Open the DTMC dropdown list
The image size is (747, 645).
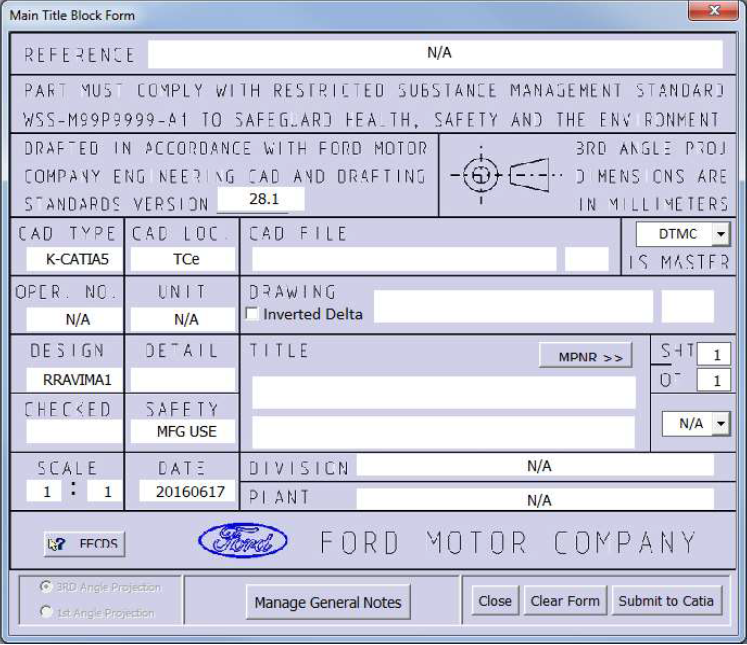coord(721,234)
